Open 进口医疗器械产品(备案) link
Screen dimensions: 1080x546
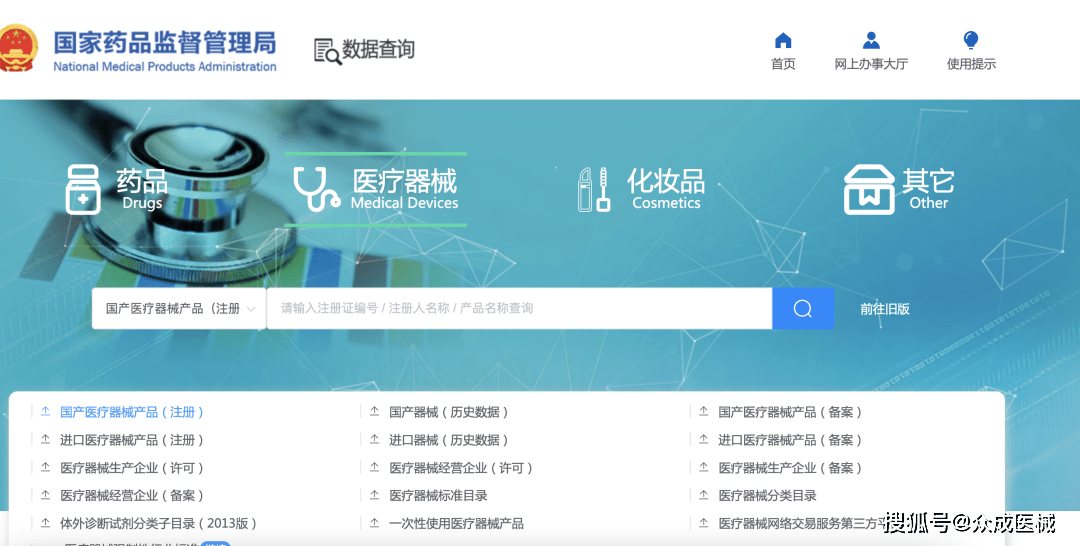click(x=791, y=440)
